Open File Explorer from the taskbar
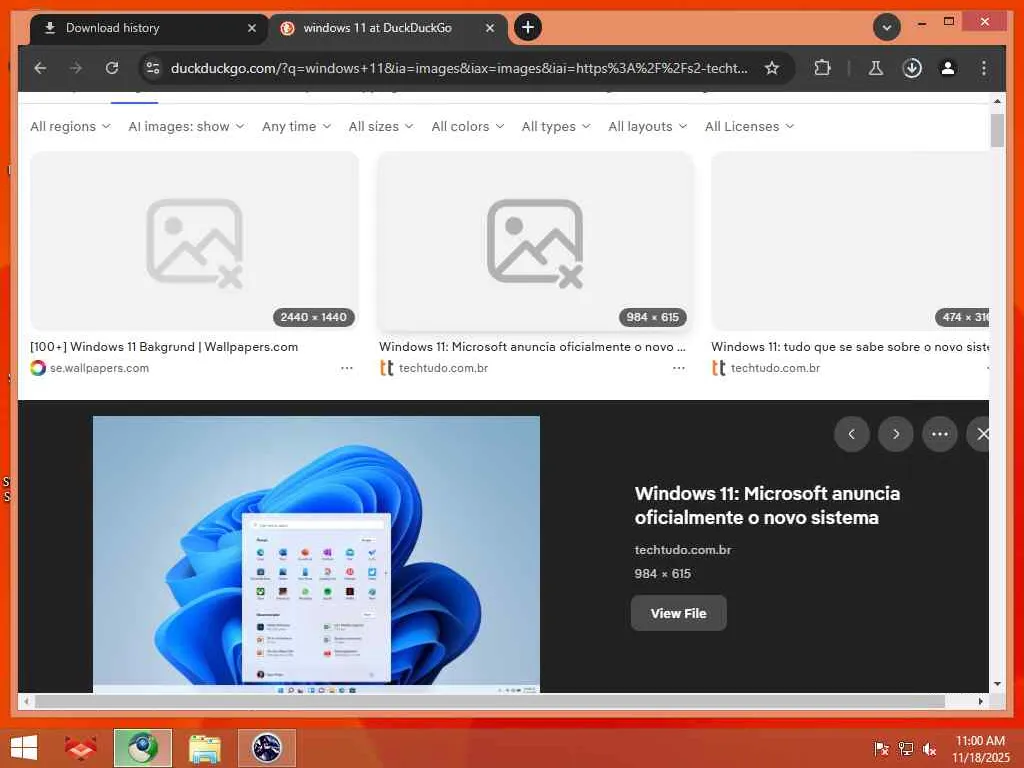Viewport: 1024px width, 768px height. pos(205,748)
